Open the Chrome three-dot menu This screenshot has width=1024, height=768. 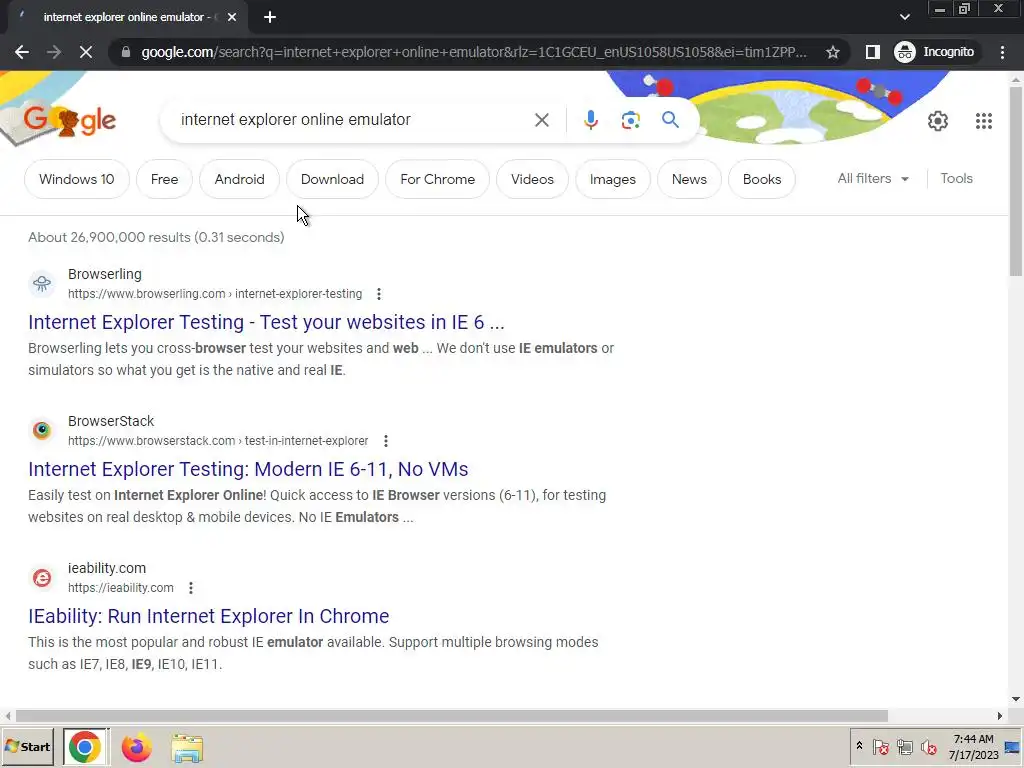(x=1002, y=52)
